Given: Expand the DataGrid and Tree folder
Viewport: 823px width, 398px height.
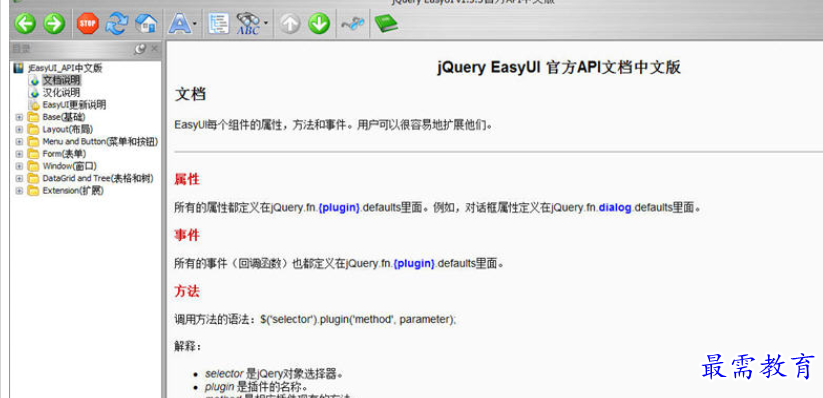Looking at the screenshot, I should point(19,179).
